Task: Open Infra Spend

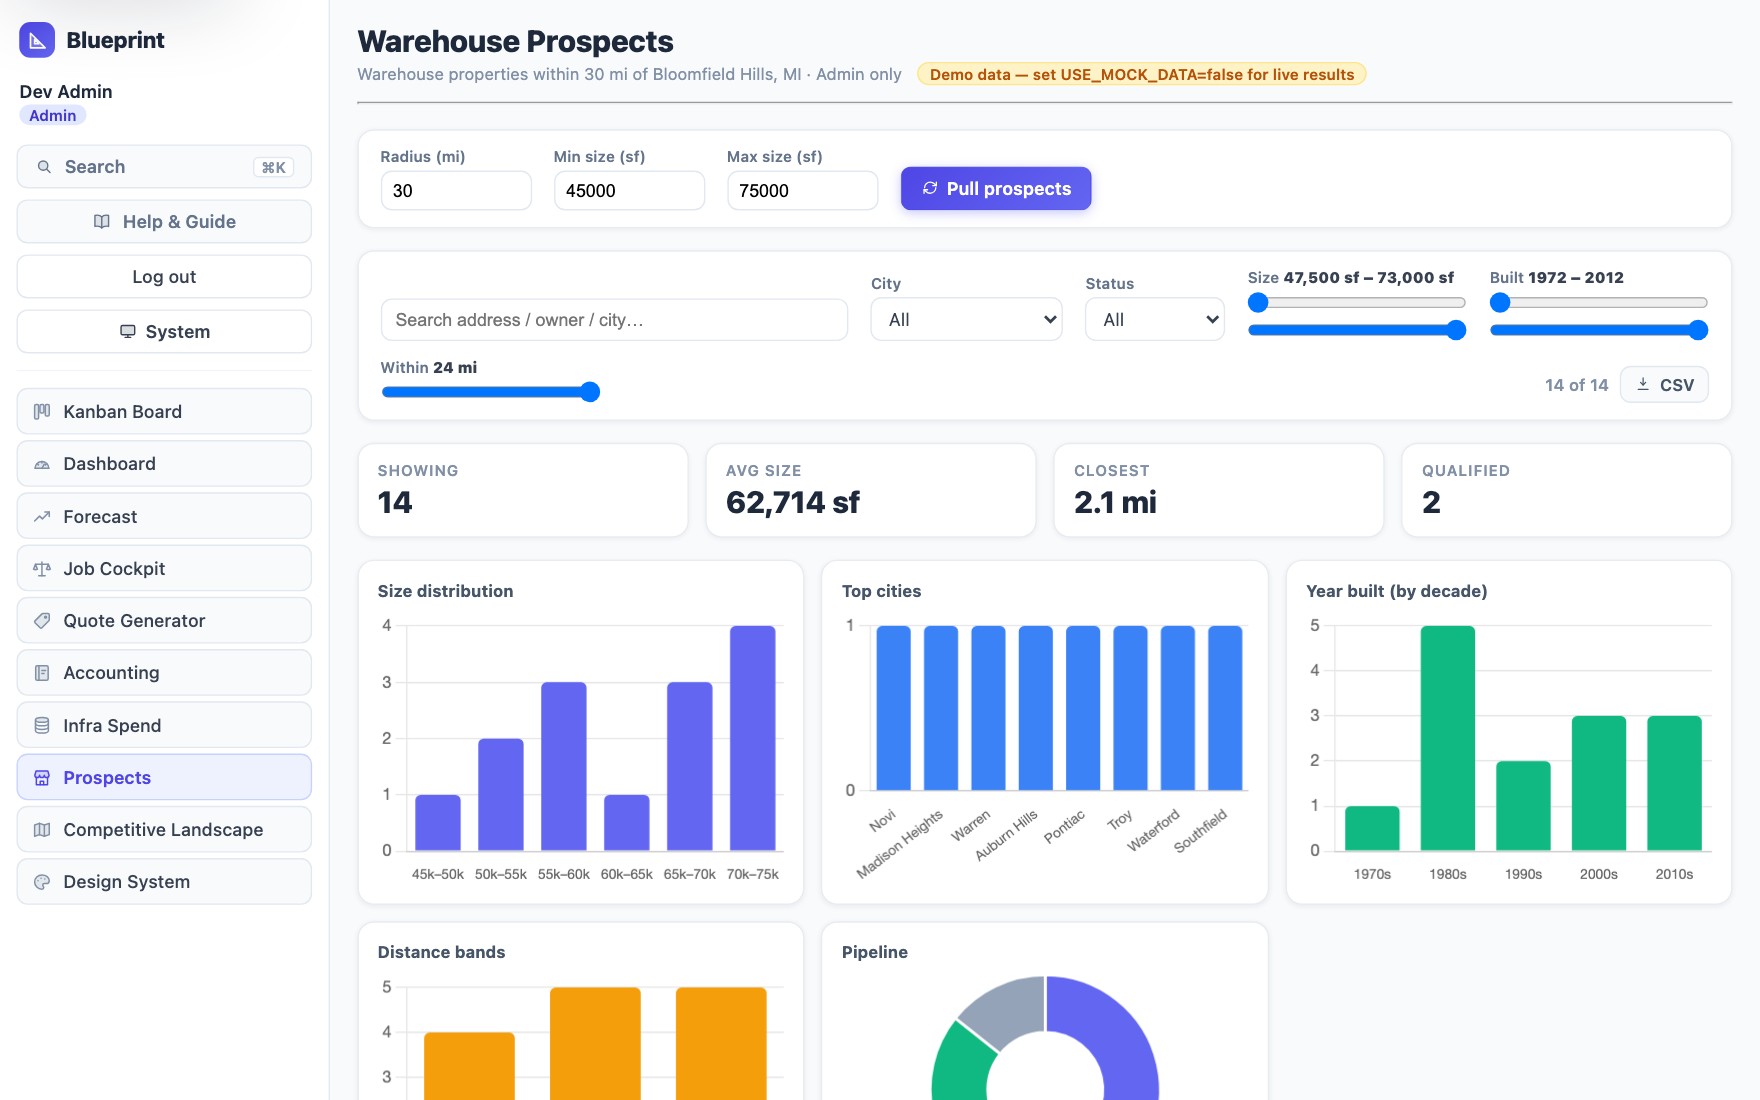Action: click(x=164, y=726)
